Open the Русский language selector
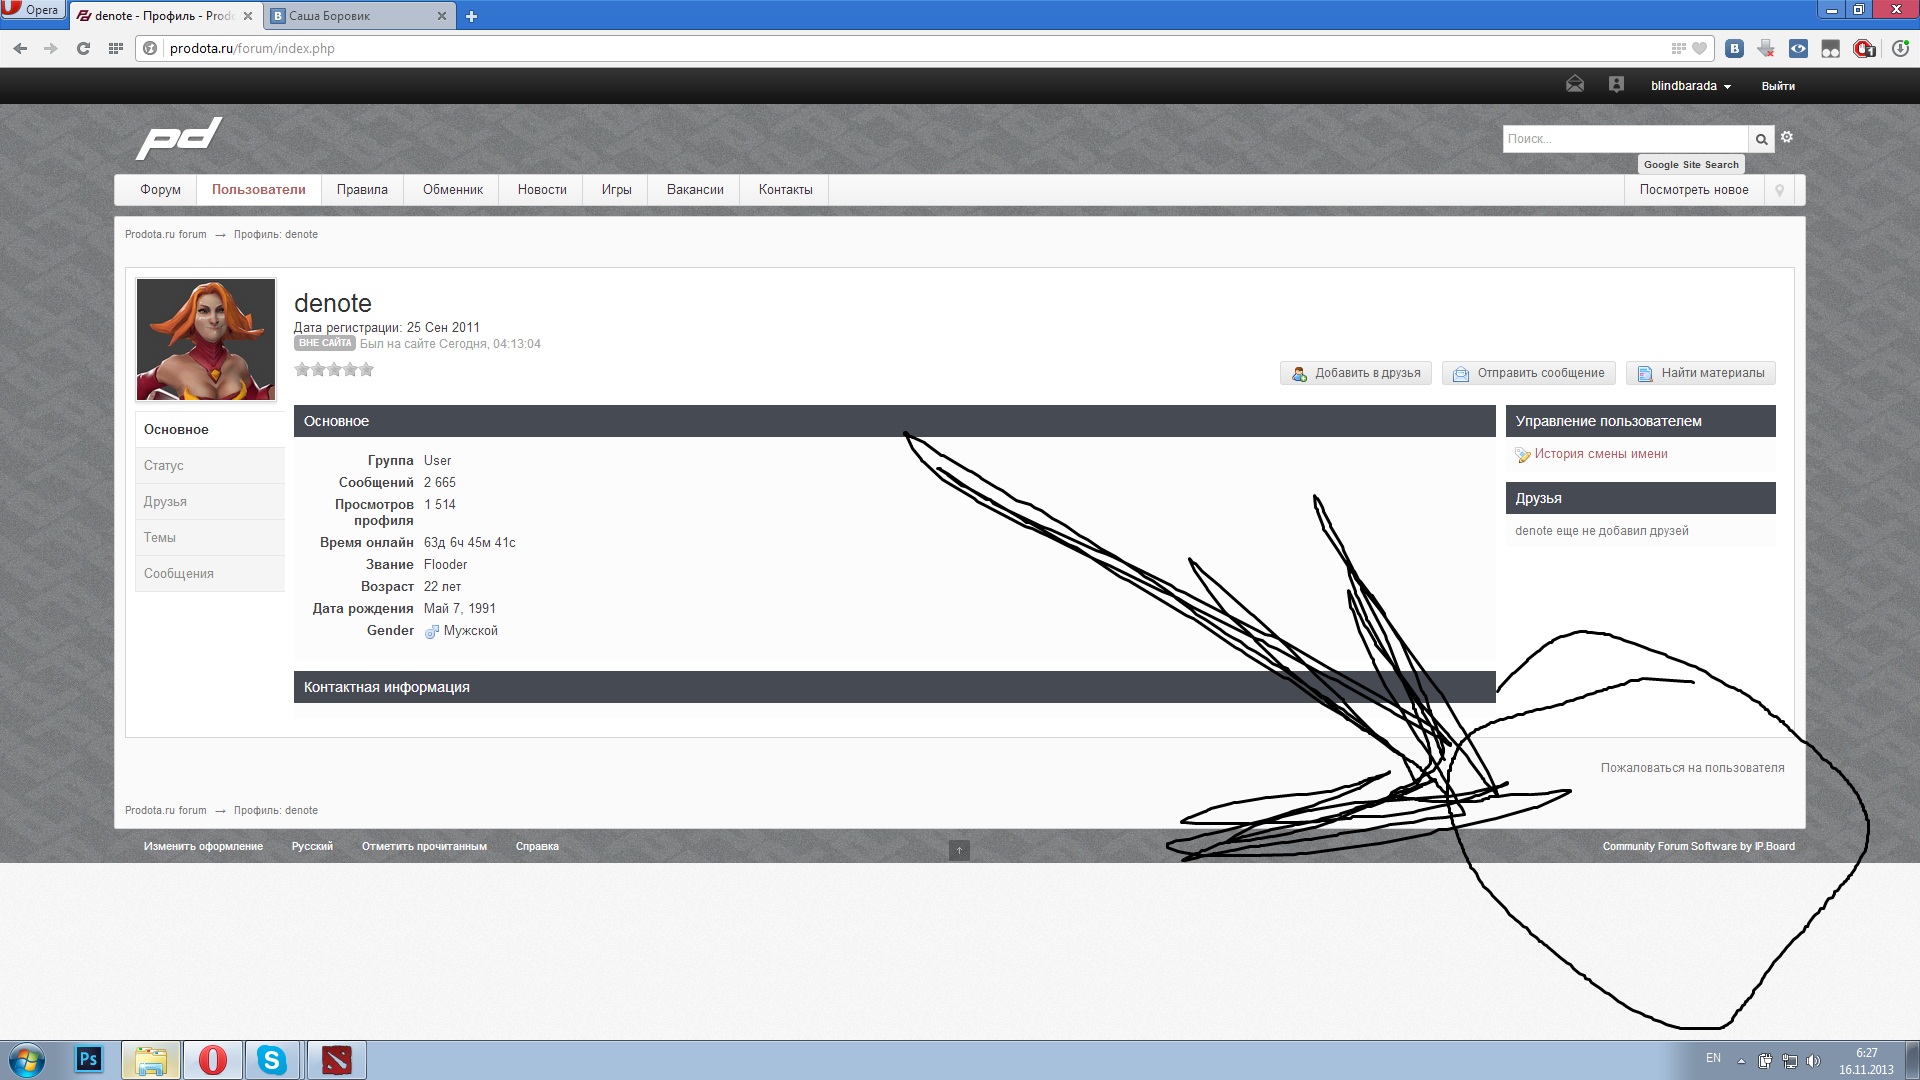Image resolution: width=1920 pixels, height=1080 pixels. (x=312, y=846)
